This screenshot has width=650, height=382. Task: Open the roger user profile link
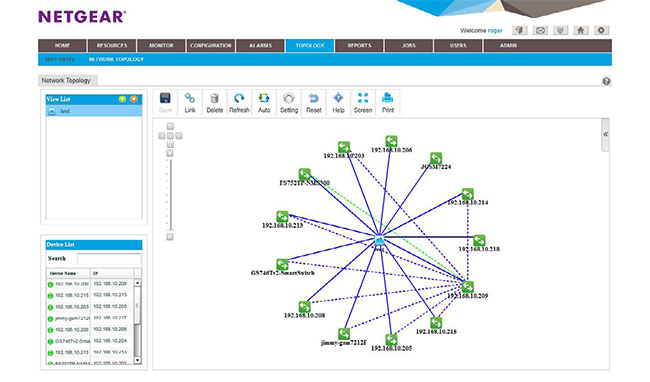495,31
